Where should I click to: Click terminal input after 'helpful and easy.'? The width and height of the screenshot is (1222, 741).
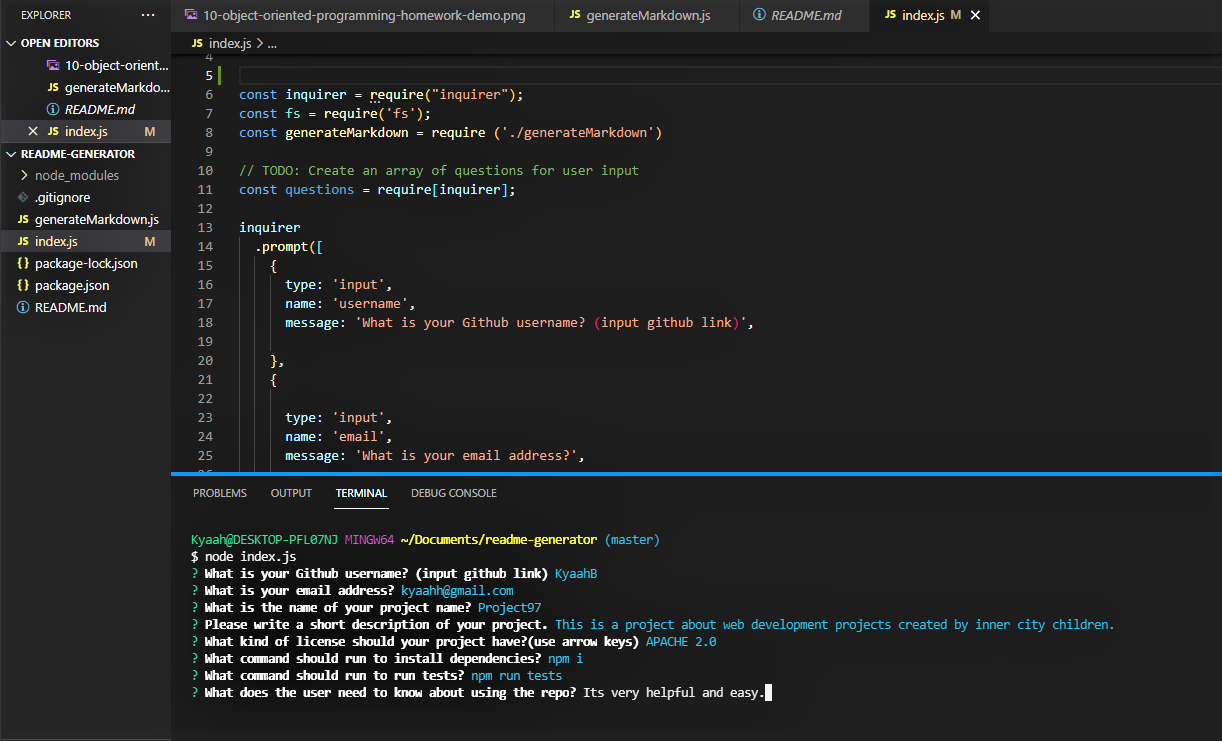coord(768,693)
